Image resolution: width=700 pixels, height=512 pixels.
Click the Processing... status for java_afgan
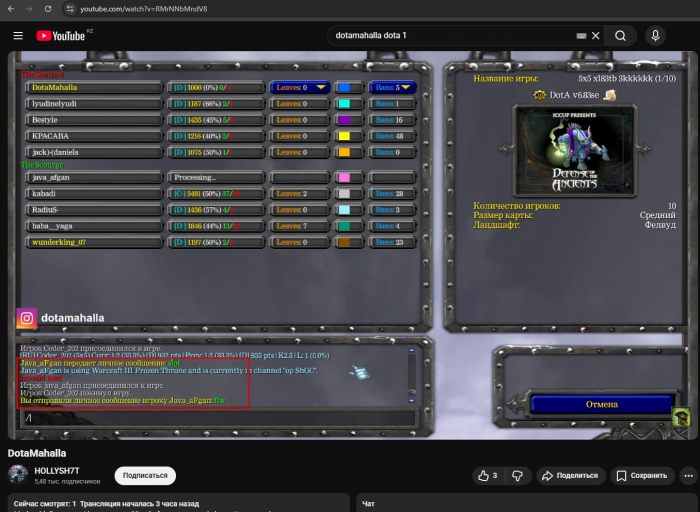point(216,178)
